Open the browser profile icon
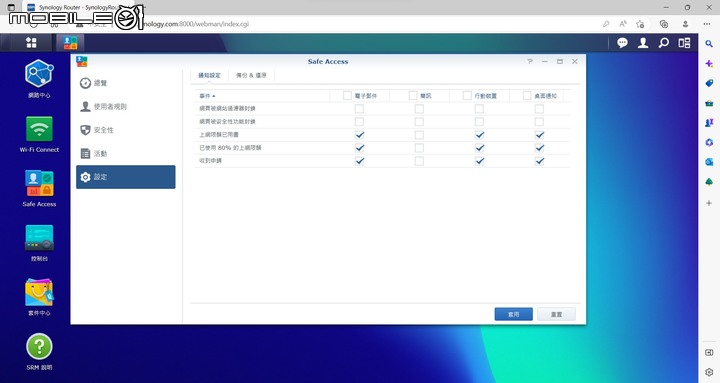720x383 pixels. [x=685, y=24]
